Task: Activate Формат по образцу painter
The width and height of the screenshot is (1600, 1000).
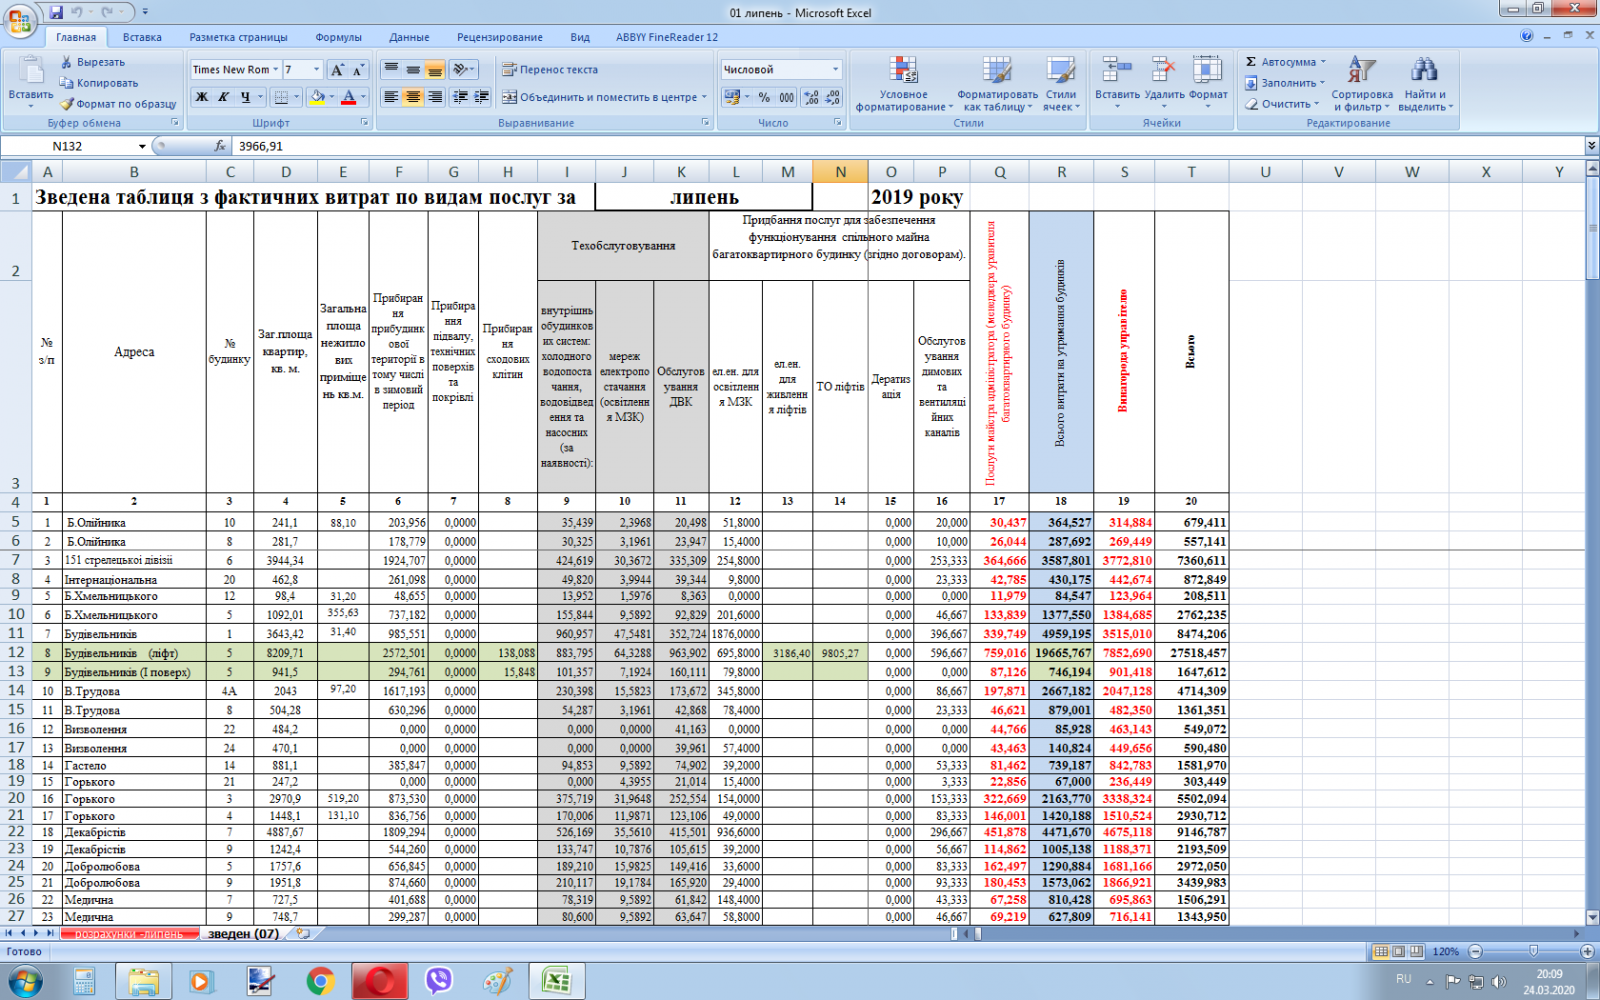Action: pos(118,104)
